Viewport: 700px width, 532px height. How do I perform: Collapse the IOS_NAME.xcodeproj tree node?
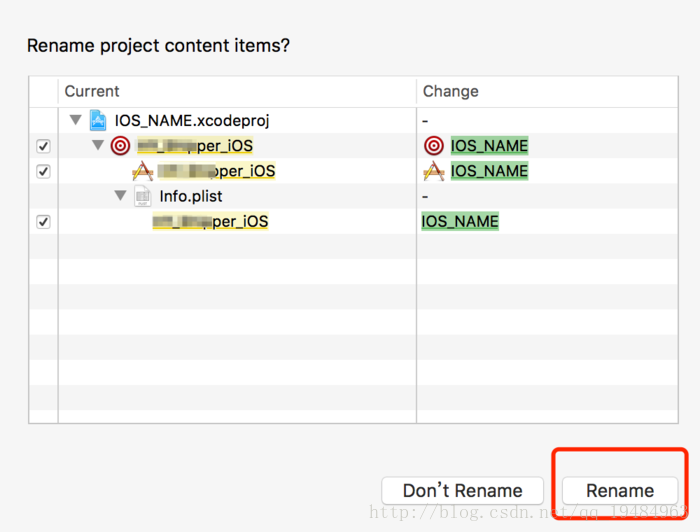click(75, 121)
